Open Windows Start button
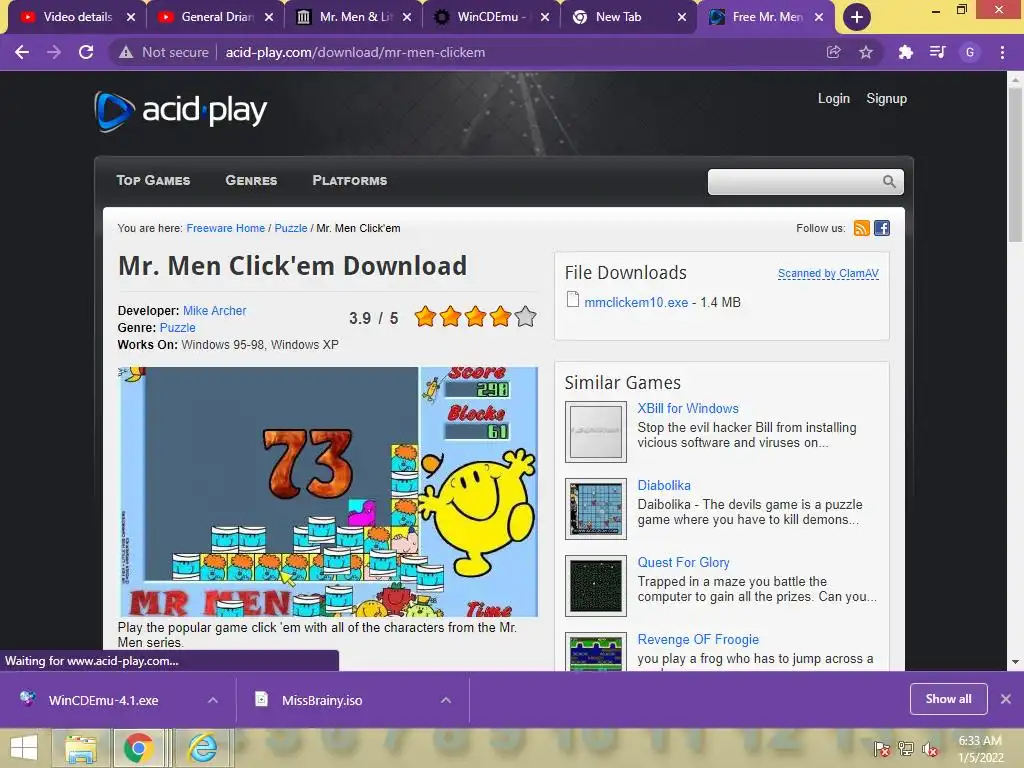This screenshot has width=1024, height=768. click(x=24, y=748)
